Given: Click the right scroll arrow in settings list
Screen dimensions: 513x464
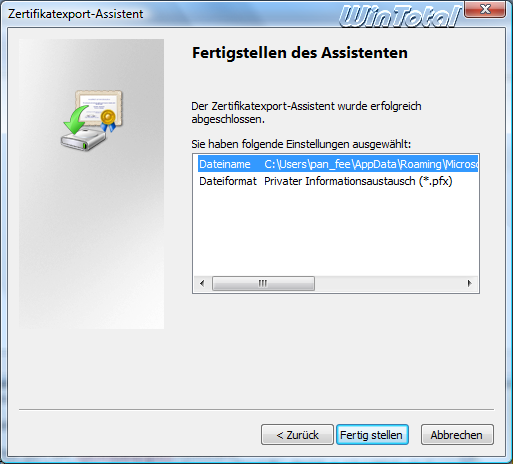Looking at the screenshot, I should 469,284.
